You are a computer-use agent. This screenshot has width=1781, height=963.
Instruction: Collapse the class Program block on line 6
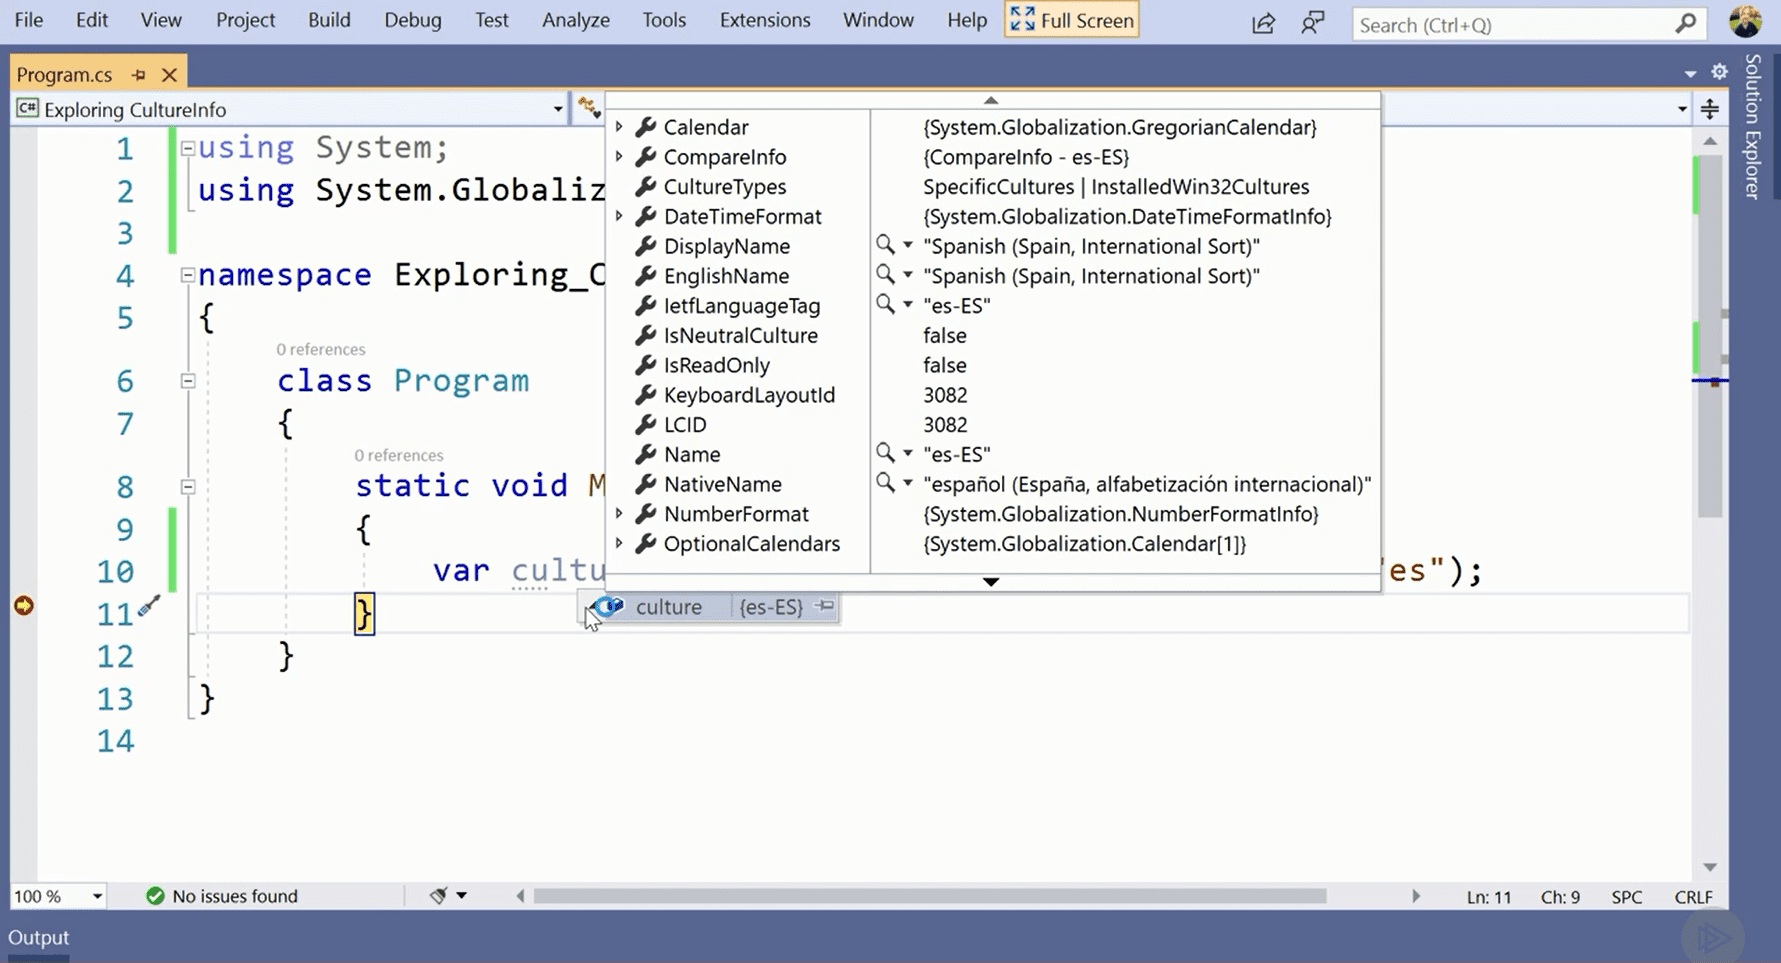point(187,381)
